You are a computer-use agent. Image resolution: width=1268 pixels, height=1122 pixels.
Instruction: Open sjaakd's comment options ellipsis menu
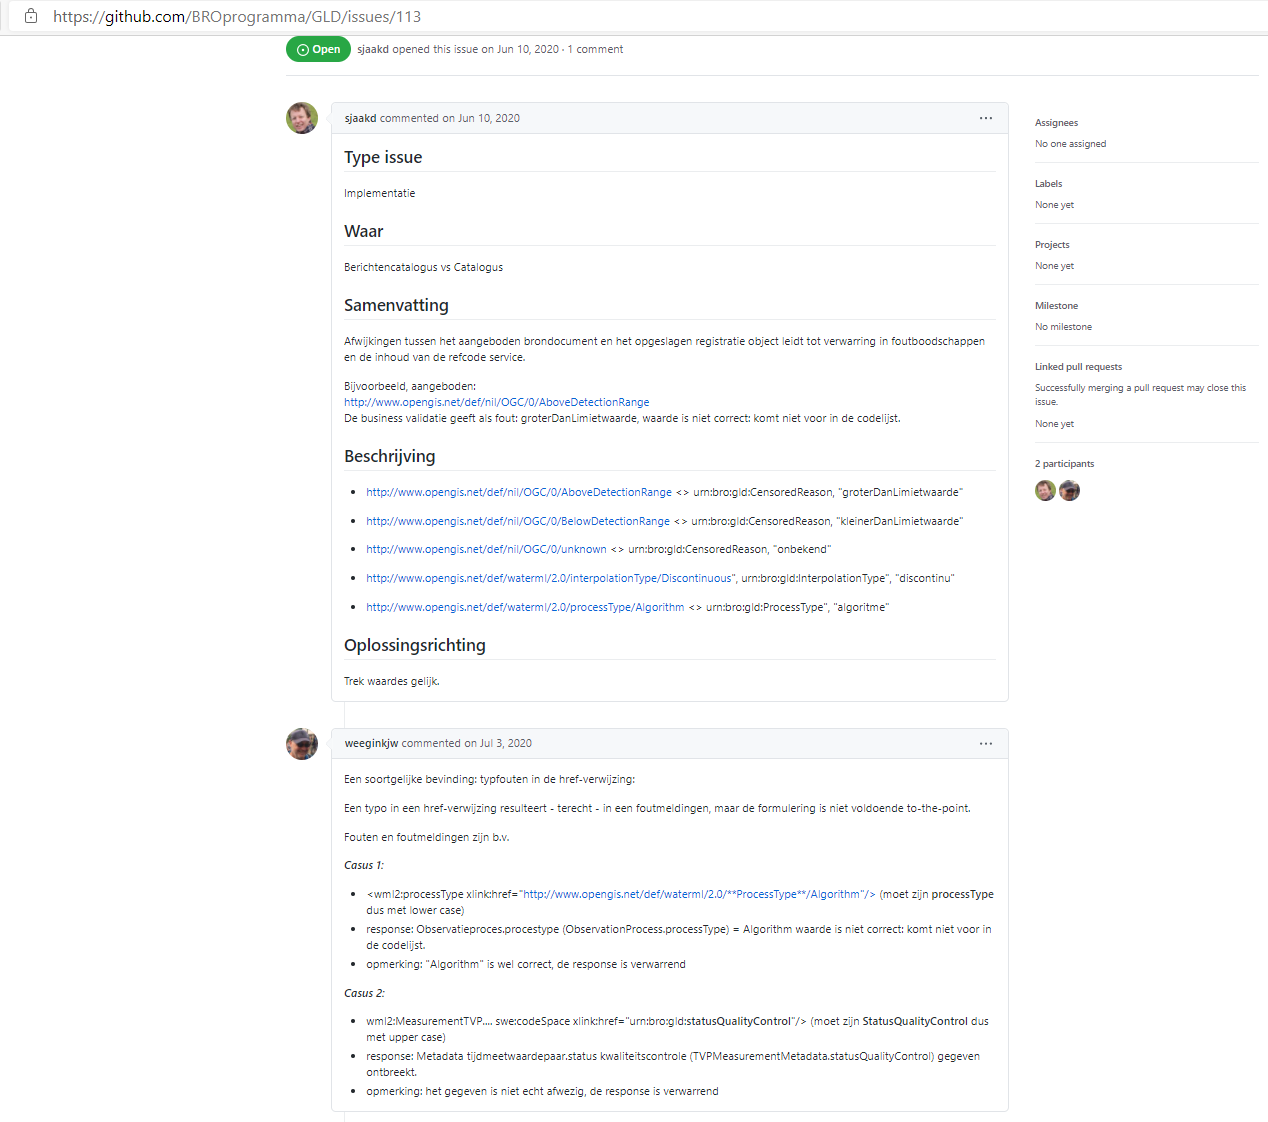pyautogui.click(x=986, y=118)
